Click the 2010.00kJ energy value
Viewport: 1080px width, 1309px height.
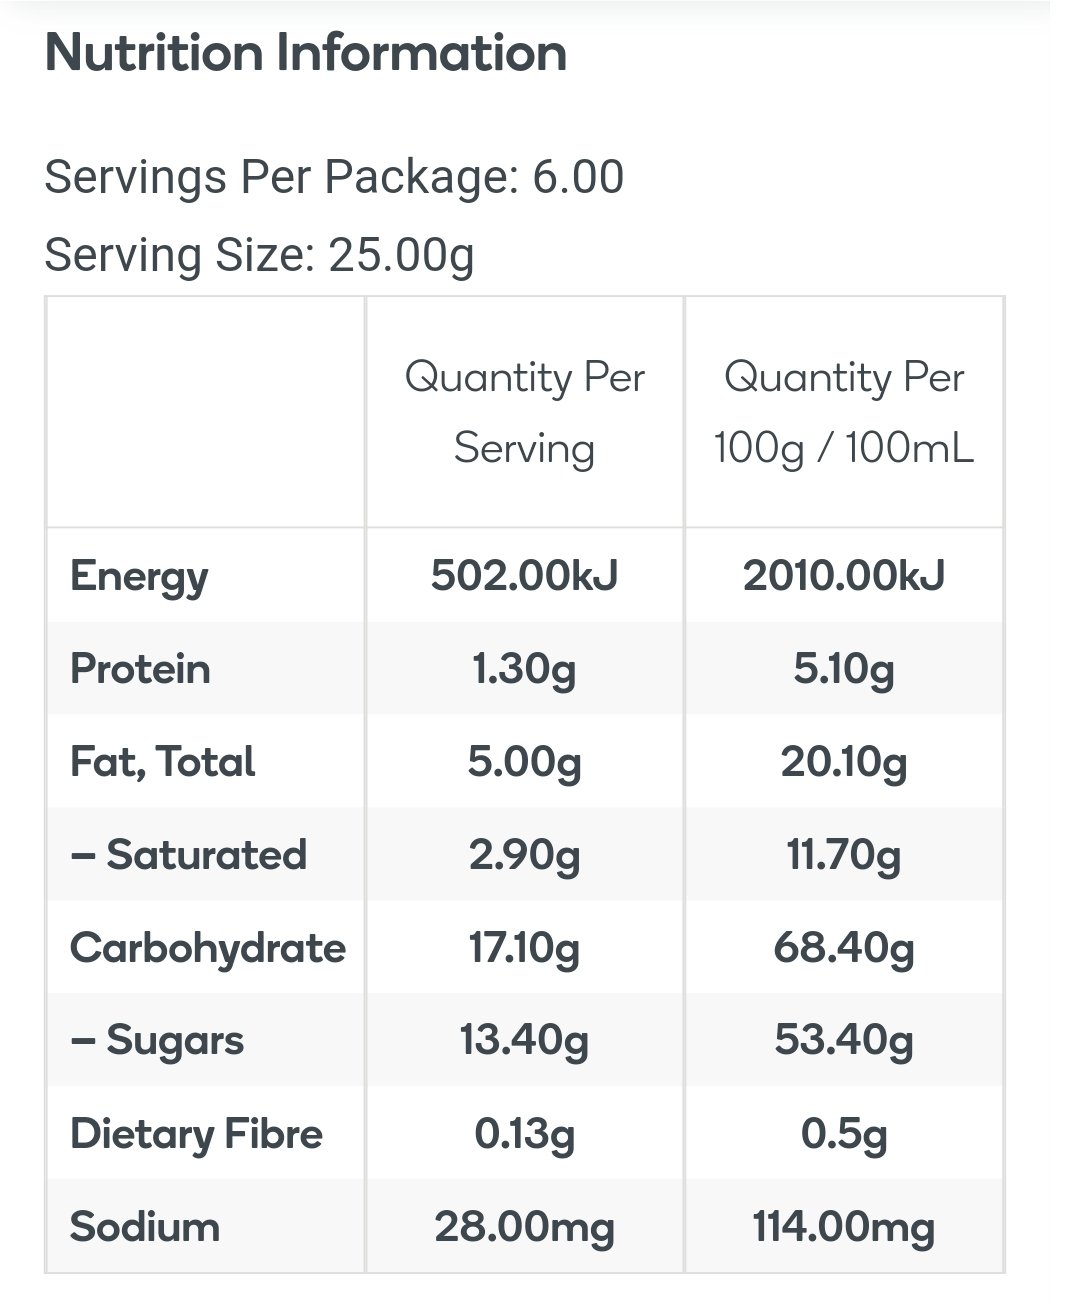click(843, 576)
